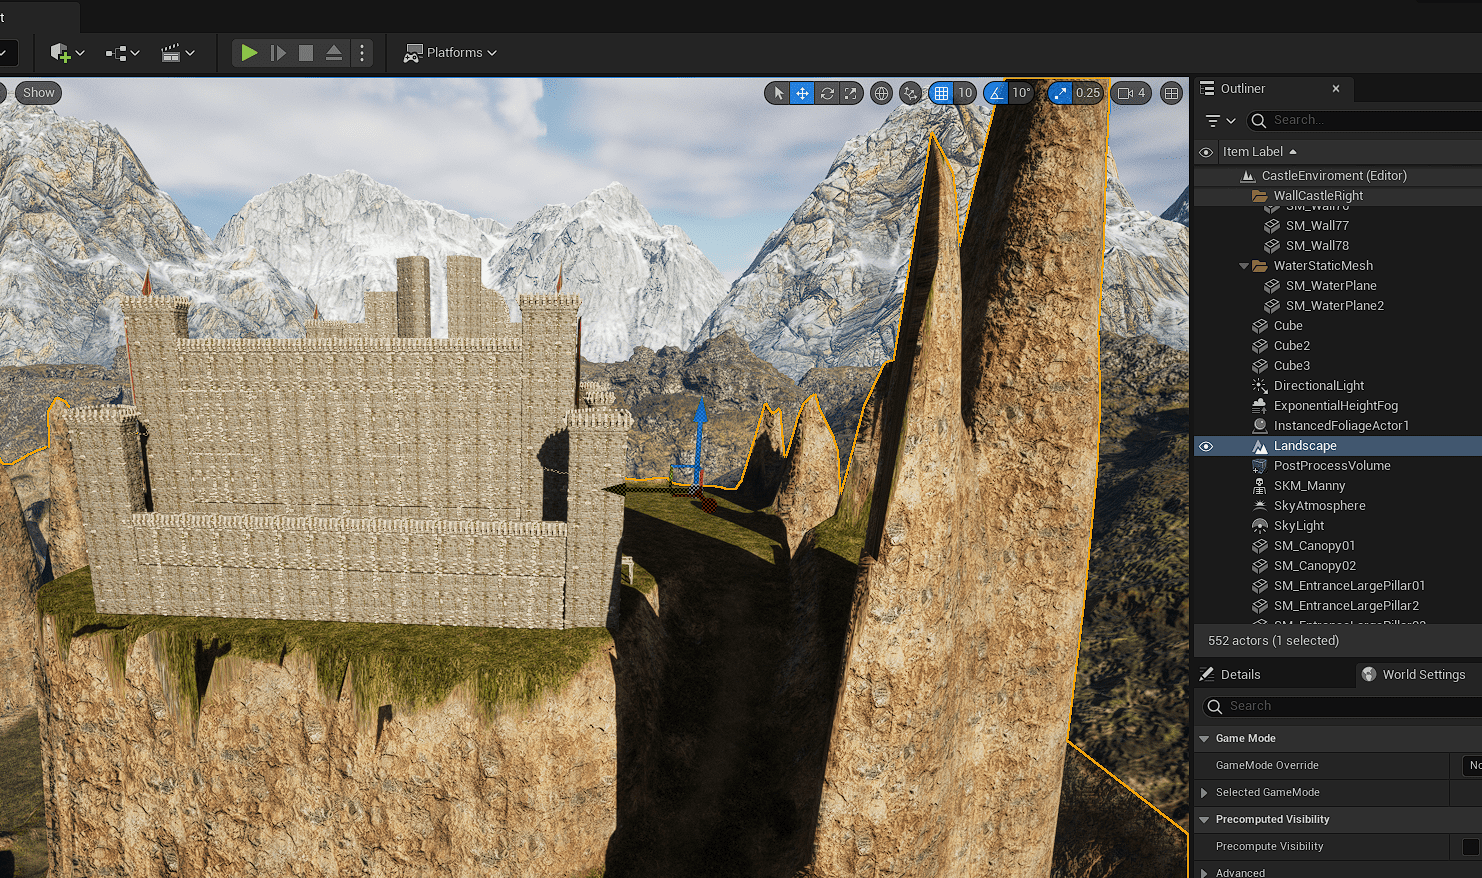The height and width of the screenshot is (878, 1482).
Task: Switch to the World Settings tab
Action: tap(1414, 675)
